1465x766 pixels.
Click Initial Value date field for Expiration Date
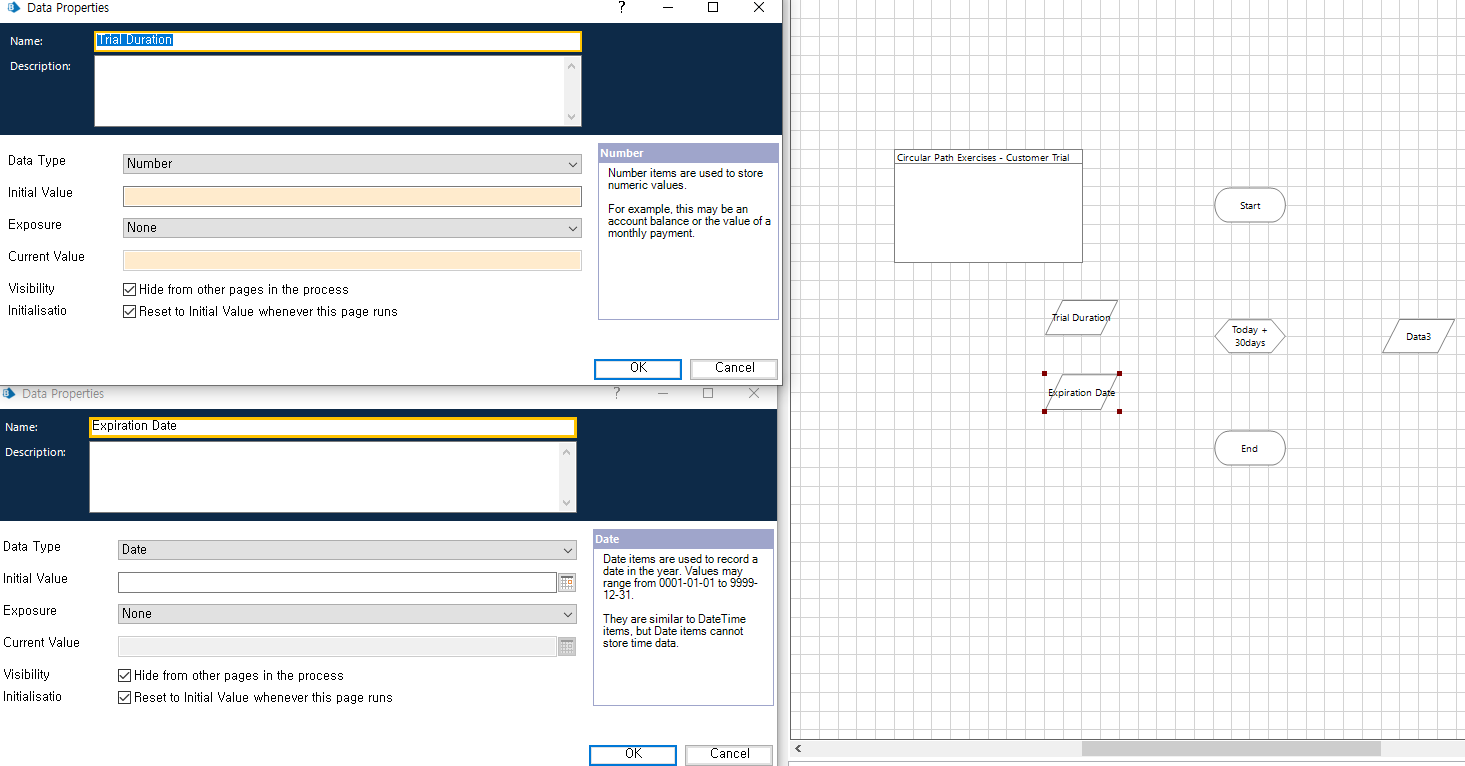(337, 582)
